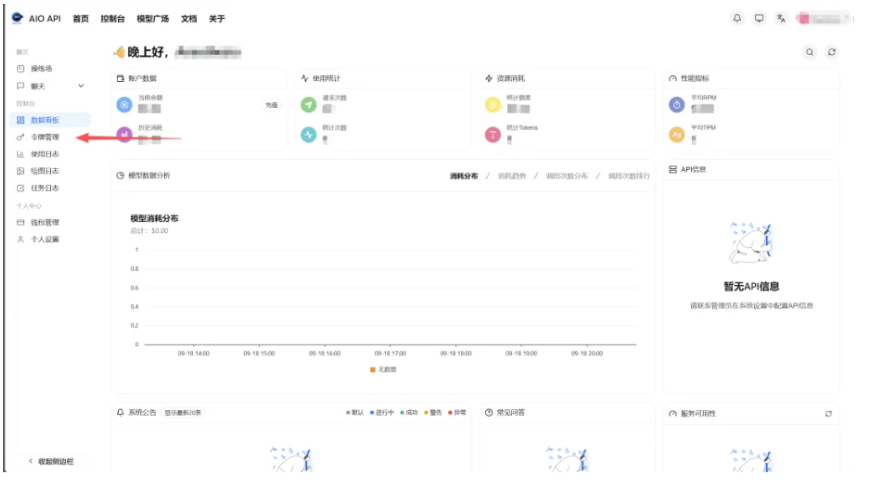Click the AIO API logo
The width and height of the screenshot is (892, 488).
click(x=18, y=18)
